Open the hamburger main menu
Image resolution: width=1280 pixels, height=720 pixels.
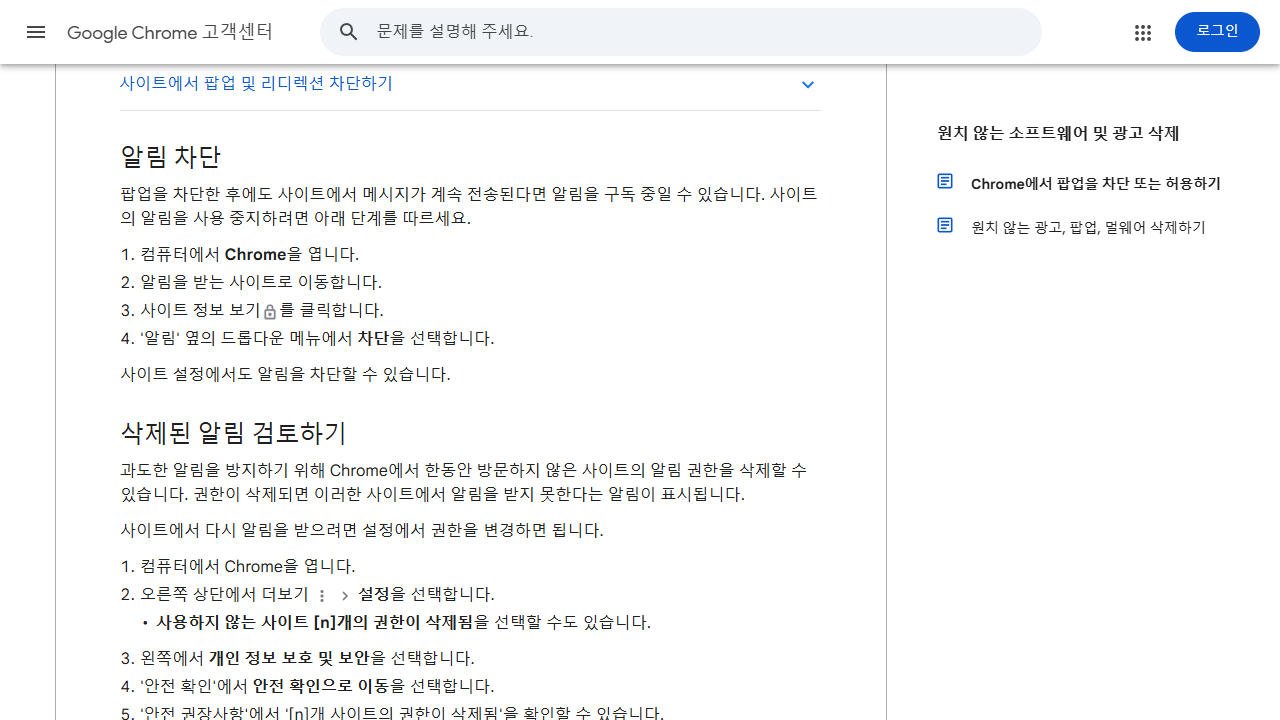(x=36, y=32)
